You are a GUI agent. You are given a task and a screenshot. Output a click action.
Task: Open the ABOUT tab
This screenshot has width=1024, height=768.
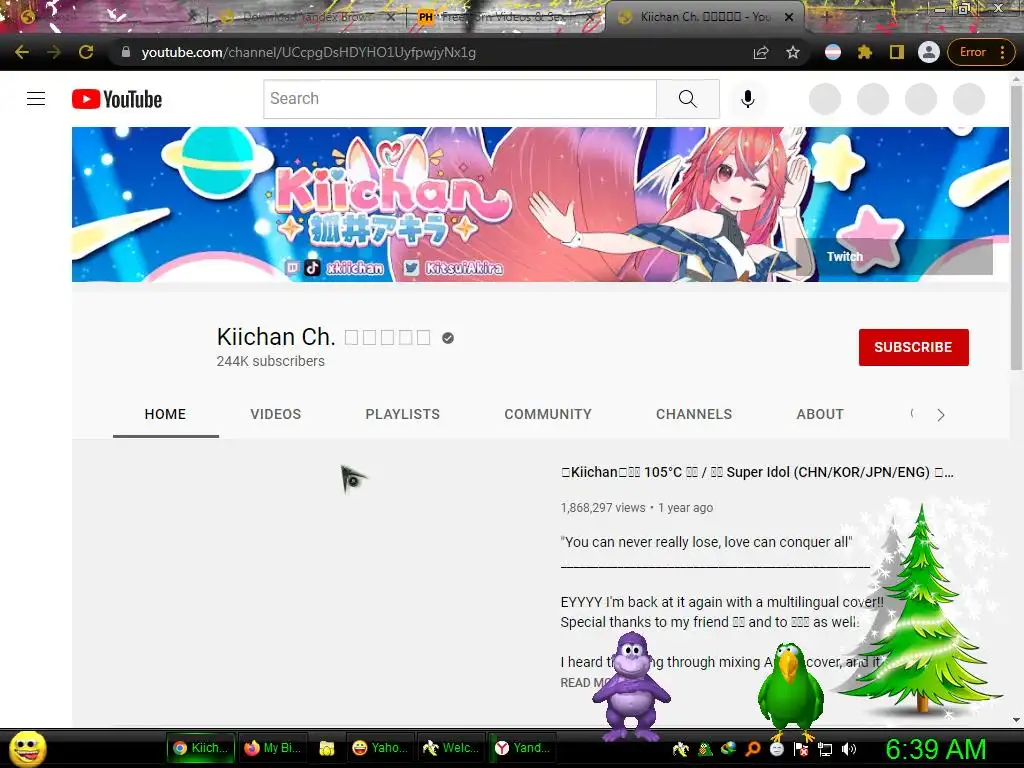click(820, 414)
